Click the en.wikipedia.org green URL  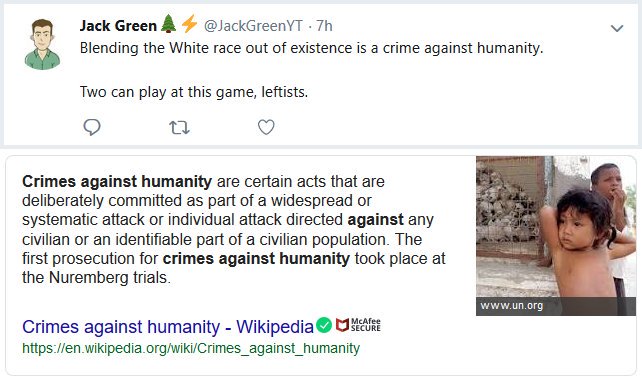pyautogui.click(x=191, y=348)
